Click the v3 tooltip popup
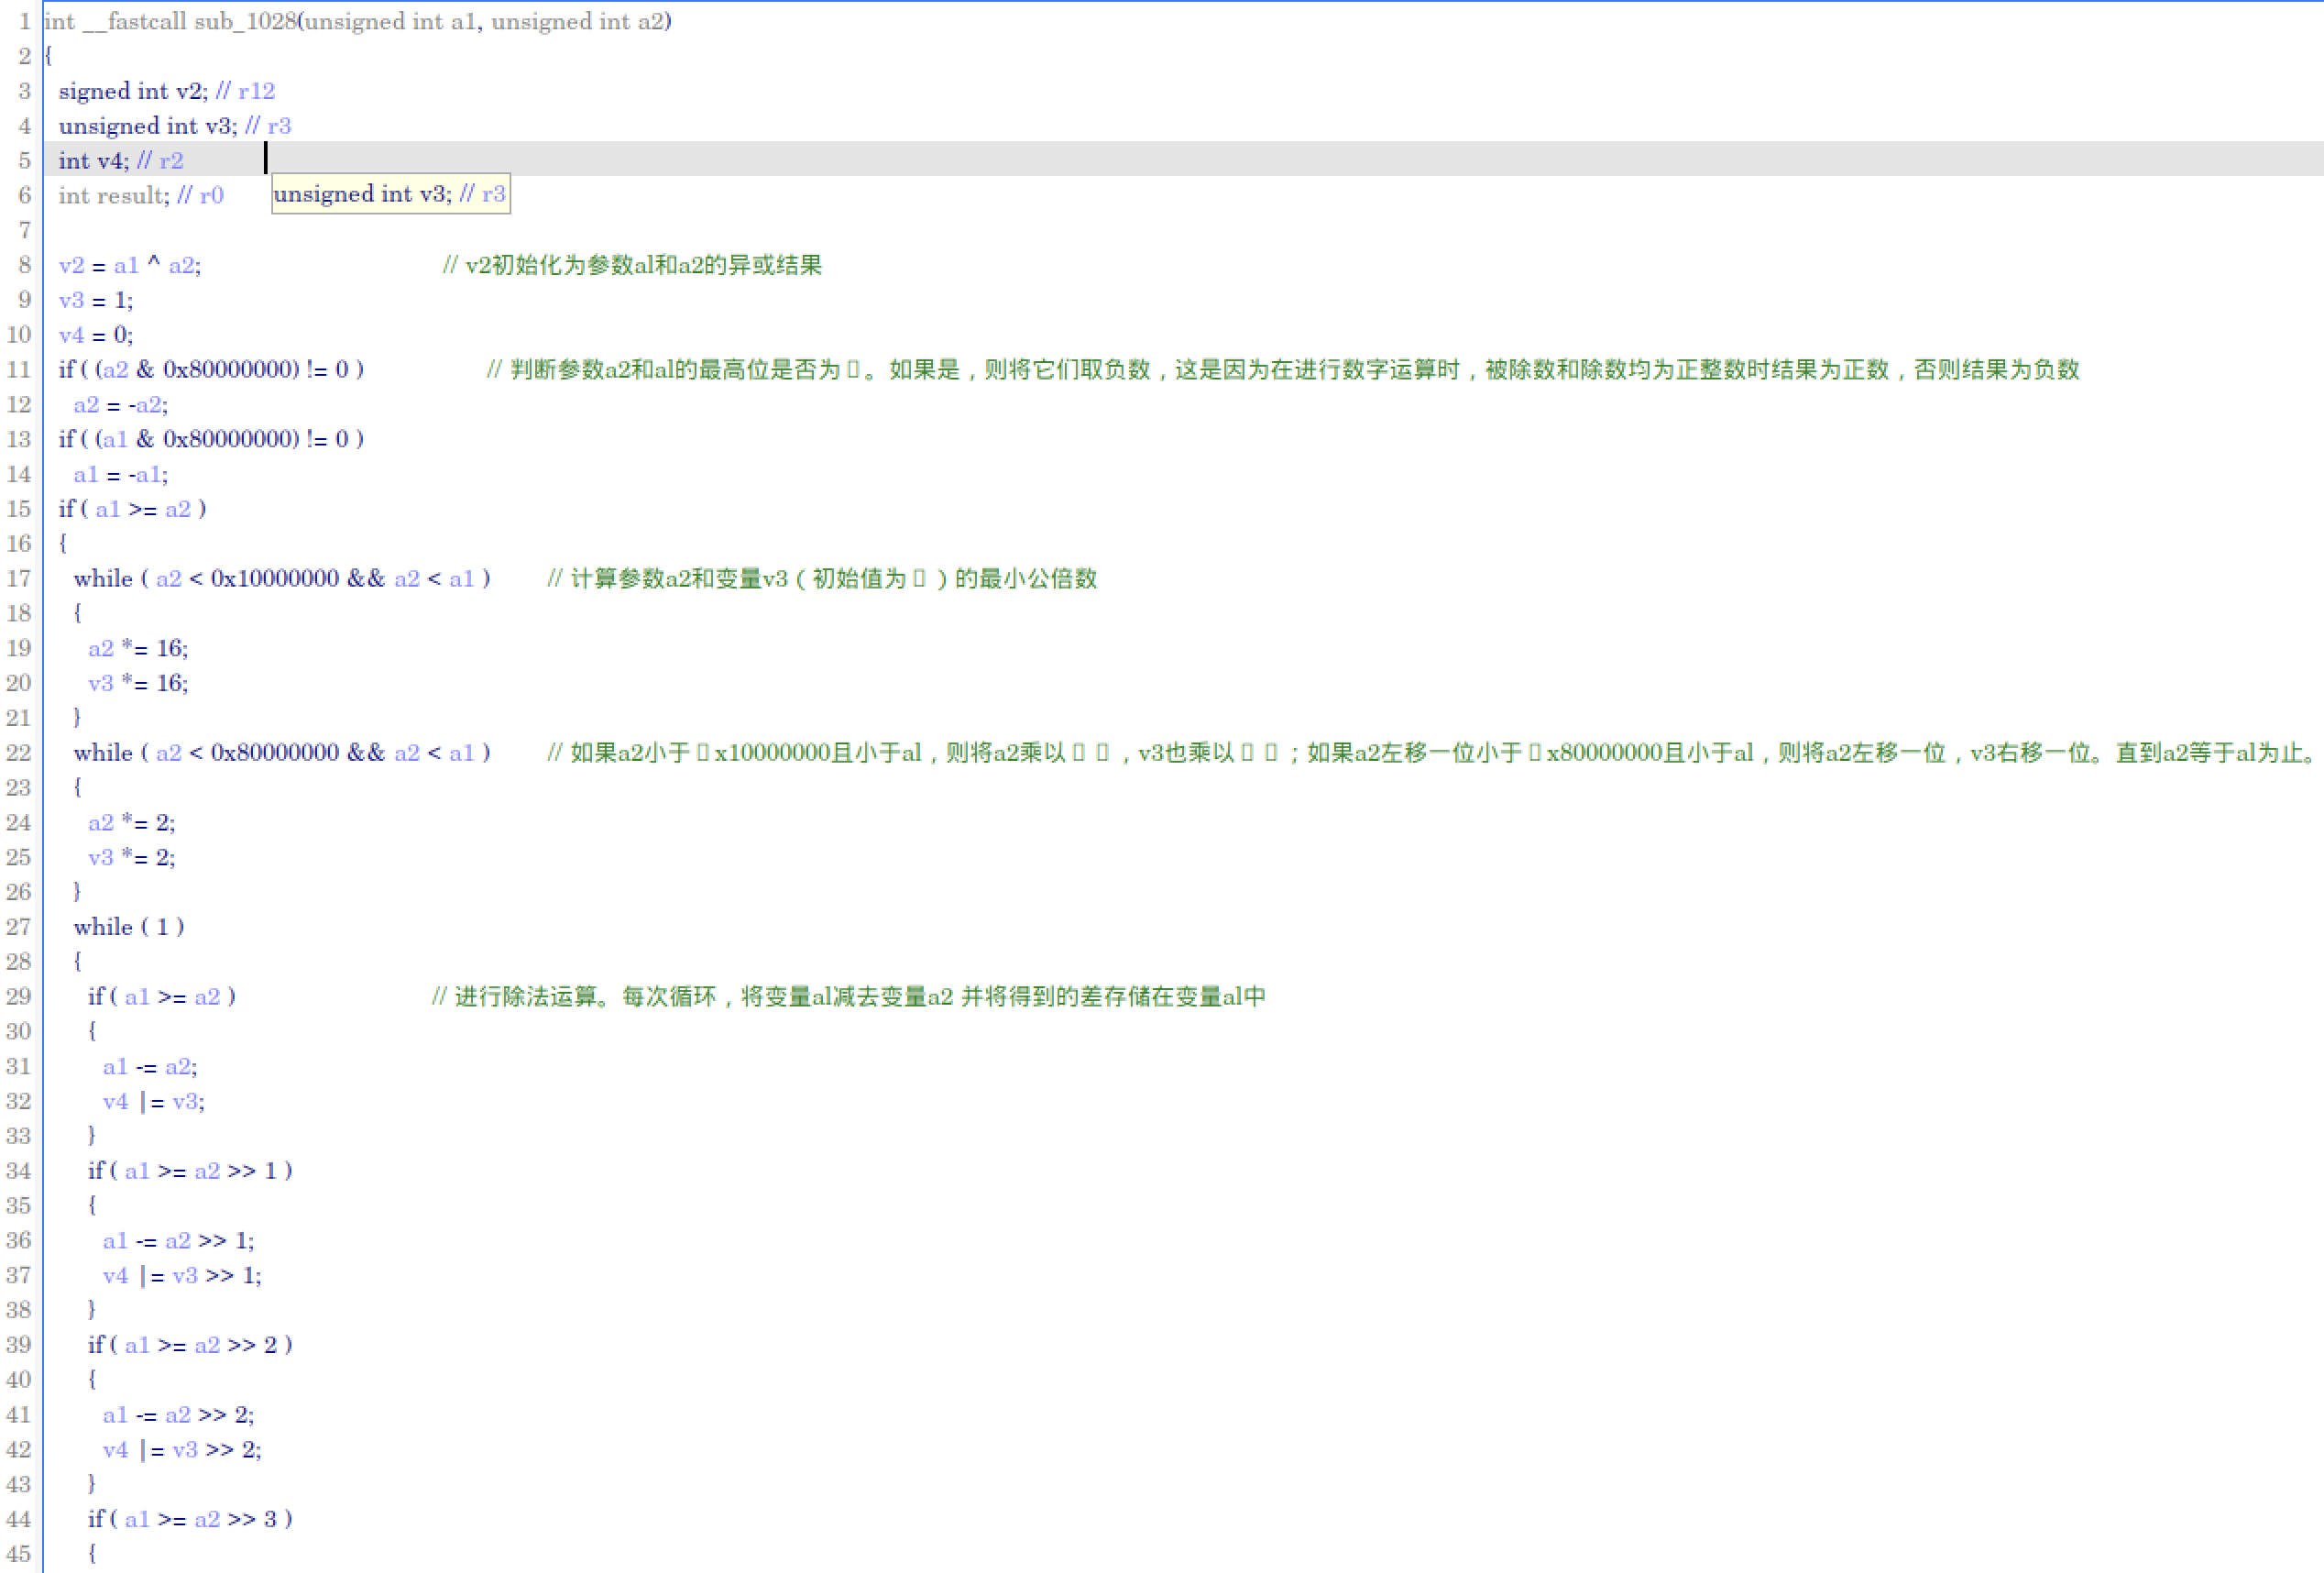 [390, 194]
